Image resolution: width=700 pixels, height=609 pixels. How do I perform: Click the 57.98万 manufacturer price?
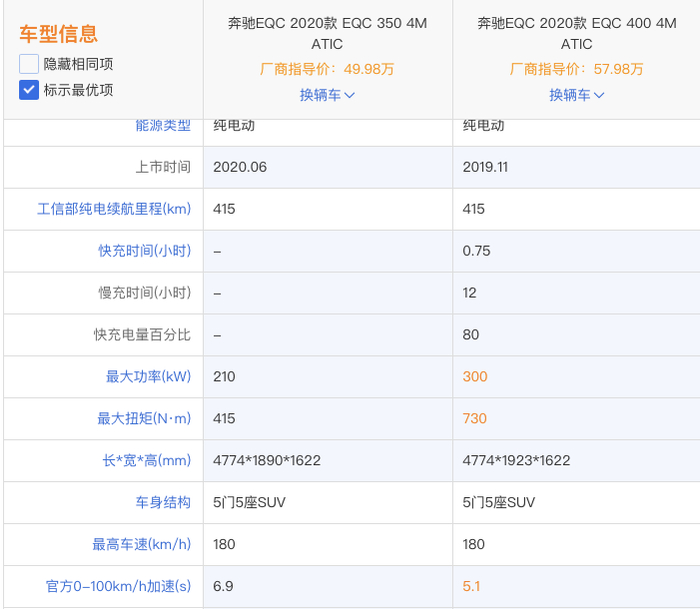[x=617, y=69]
